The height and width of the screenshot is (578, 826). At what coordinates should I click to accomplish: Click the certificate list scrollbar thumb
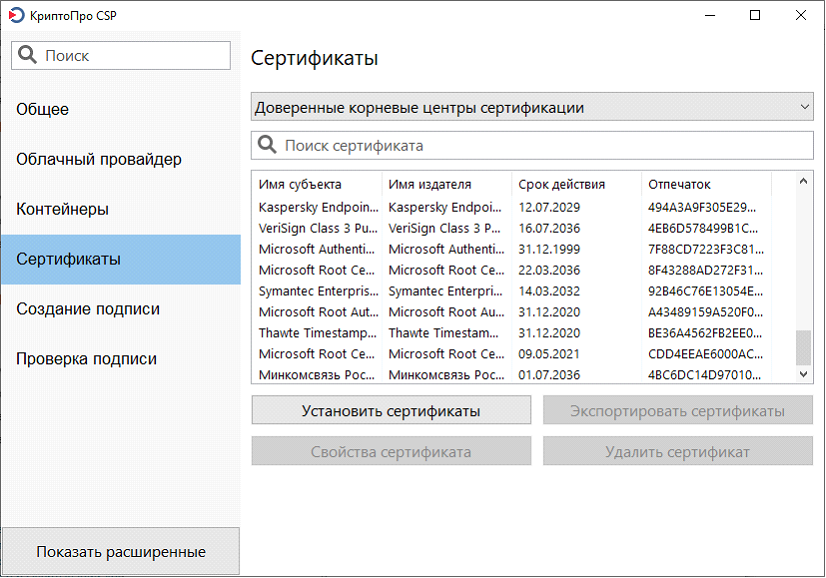point(803,347)
